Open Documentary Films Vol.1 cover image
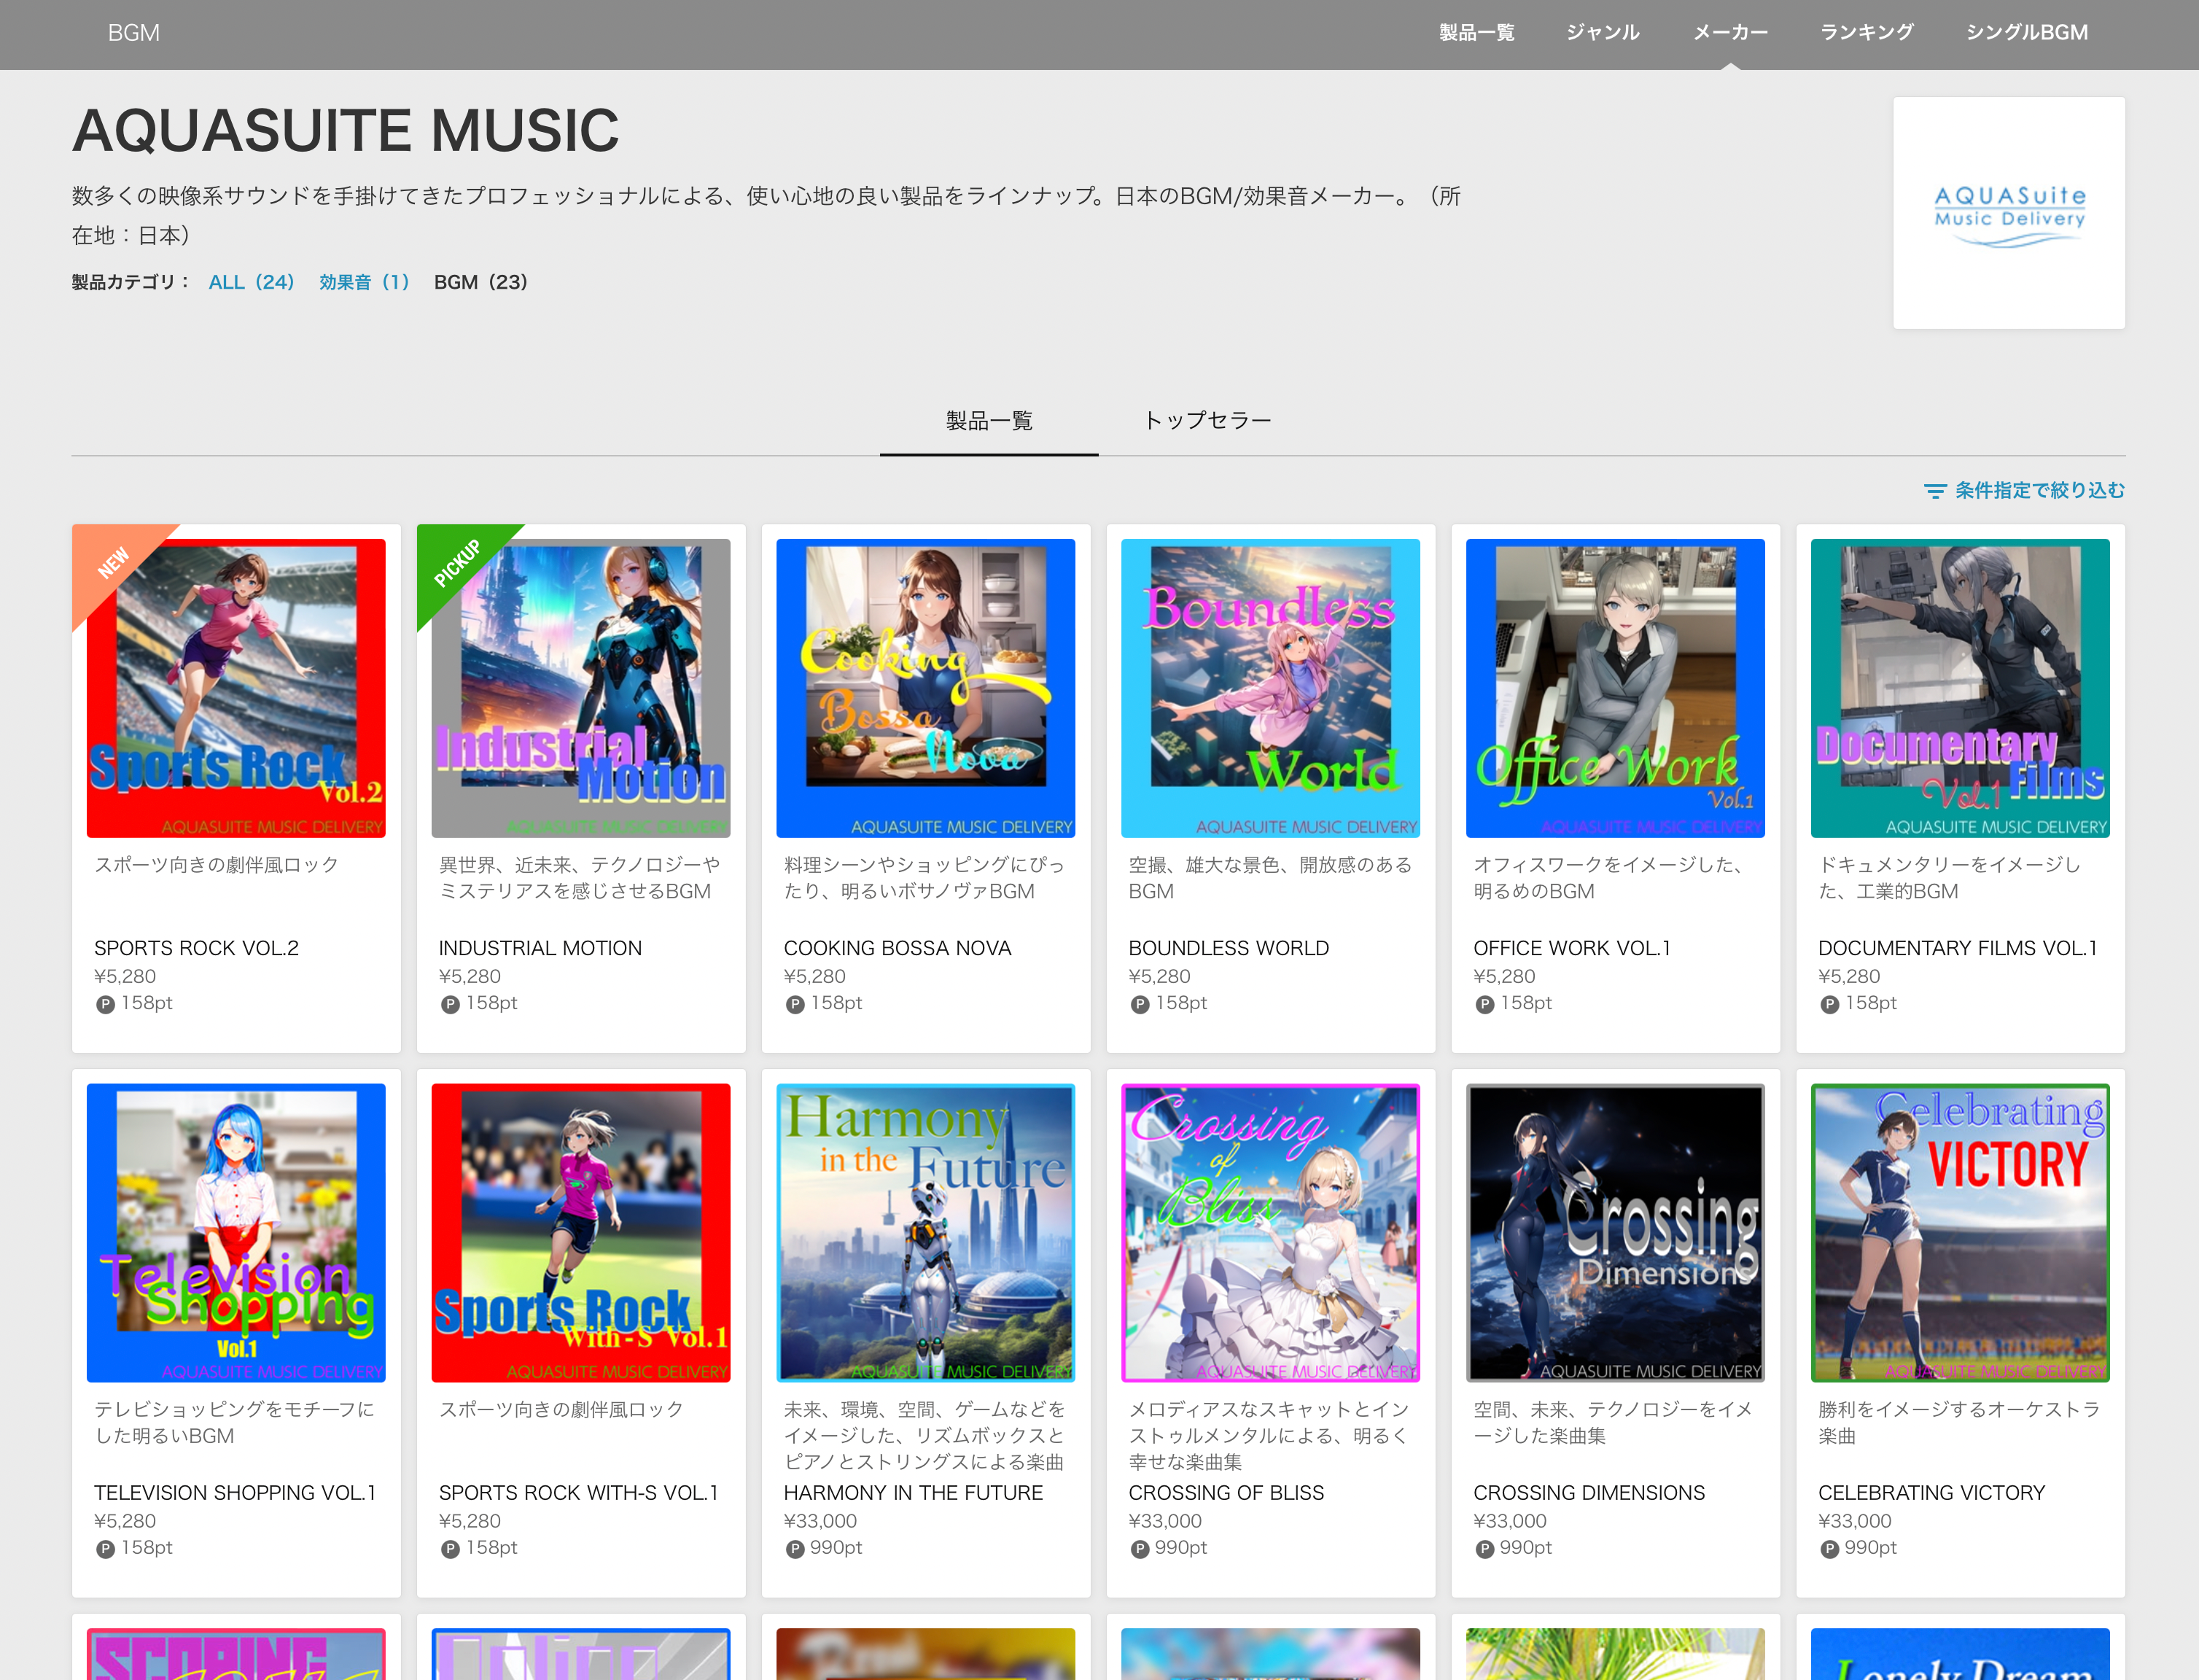The image size is (2199, 1680). pyautogui.click(x=1961, y=688)
